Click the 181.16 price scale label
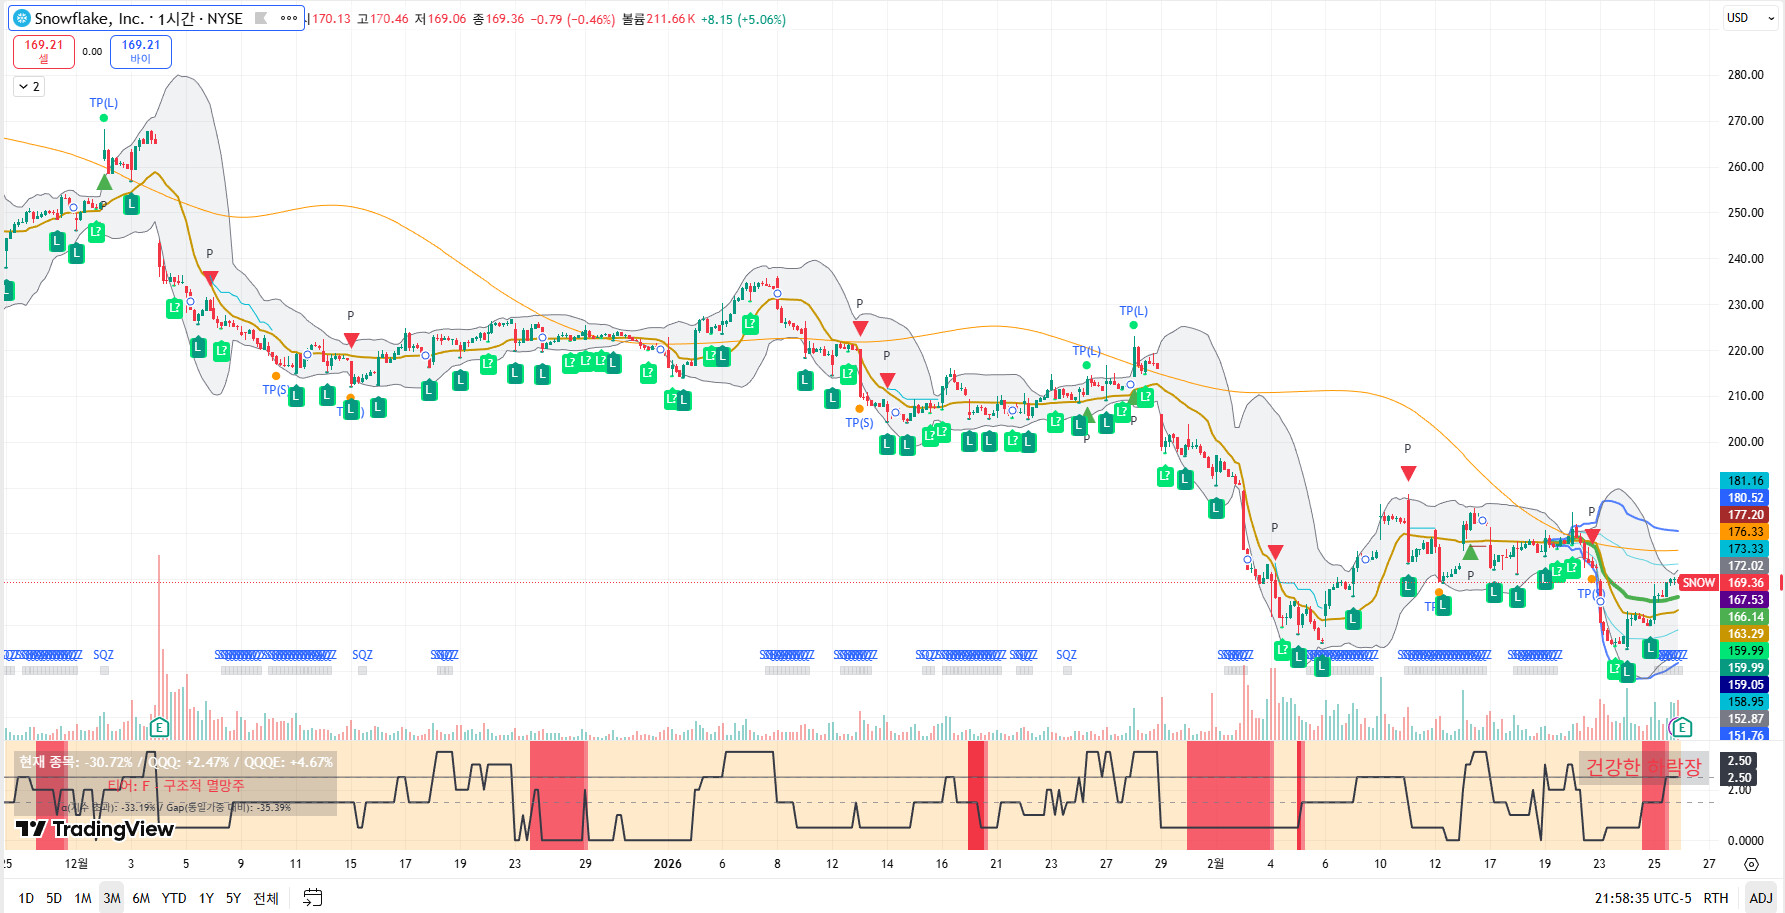This screenshot has height=913, width=1785. (1745, 481)
